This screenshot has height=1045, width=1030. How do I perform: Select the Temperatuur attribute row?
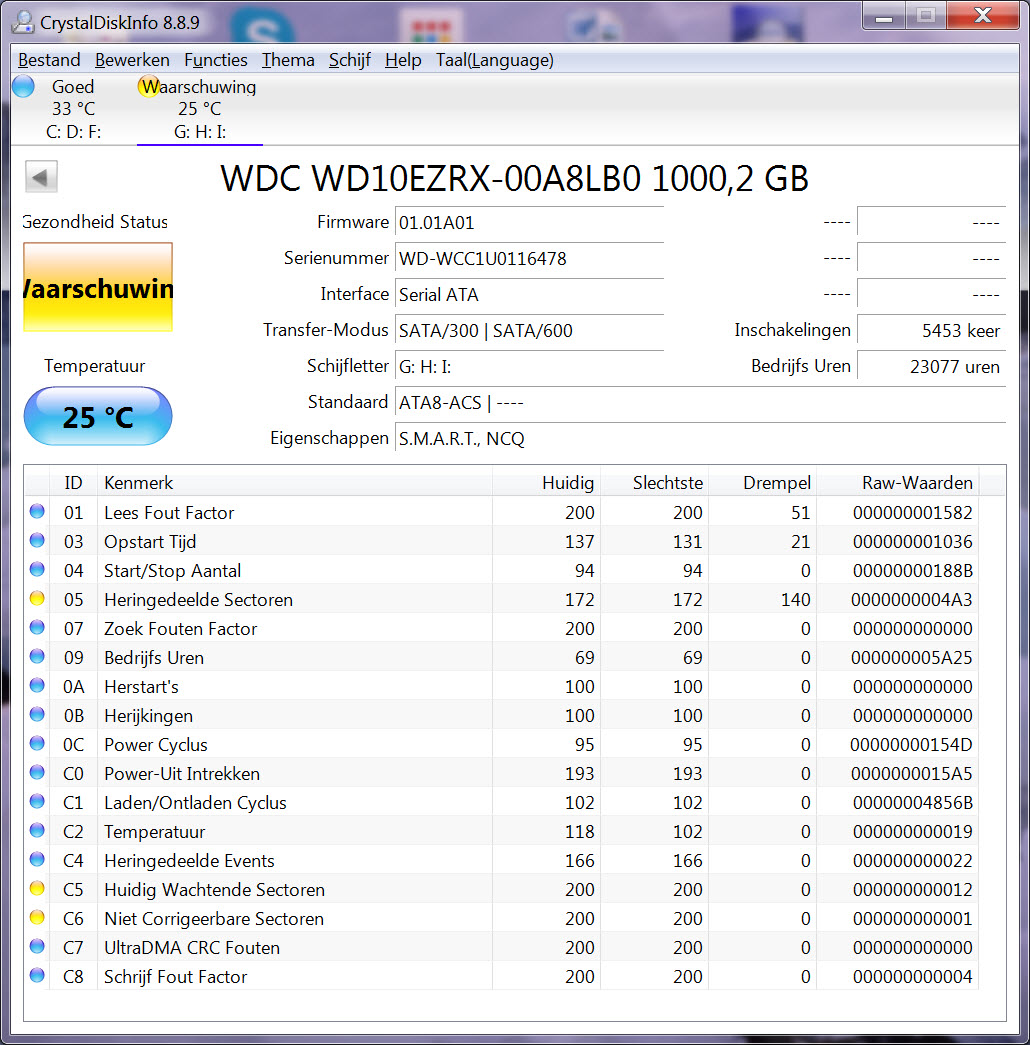[x=154, y=832]
